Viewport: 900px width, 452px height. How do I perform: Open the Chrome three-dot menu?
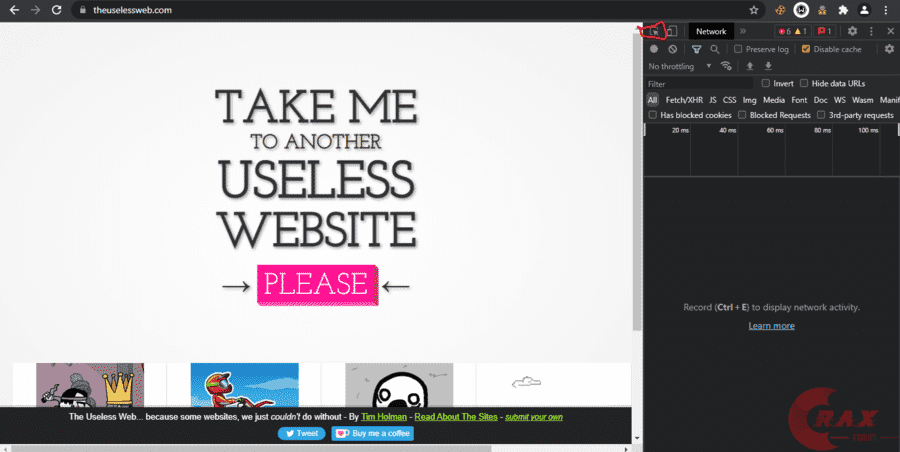[886, 10]
